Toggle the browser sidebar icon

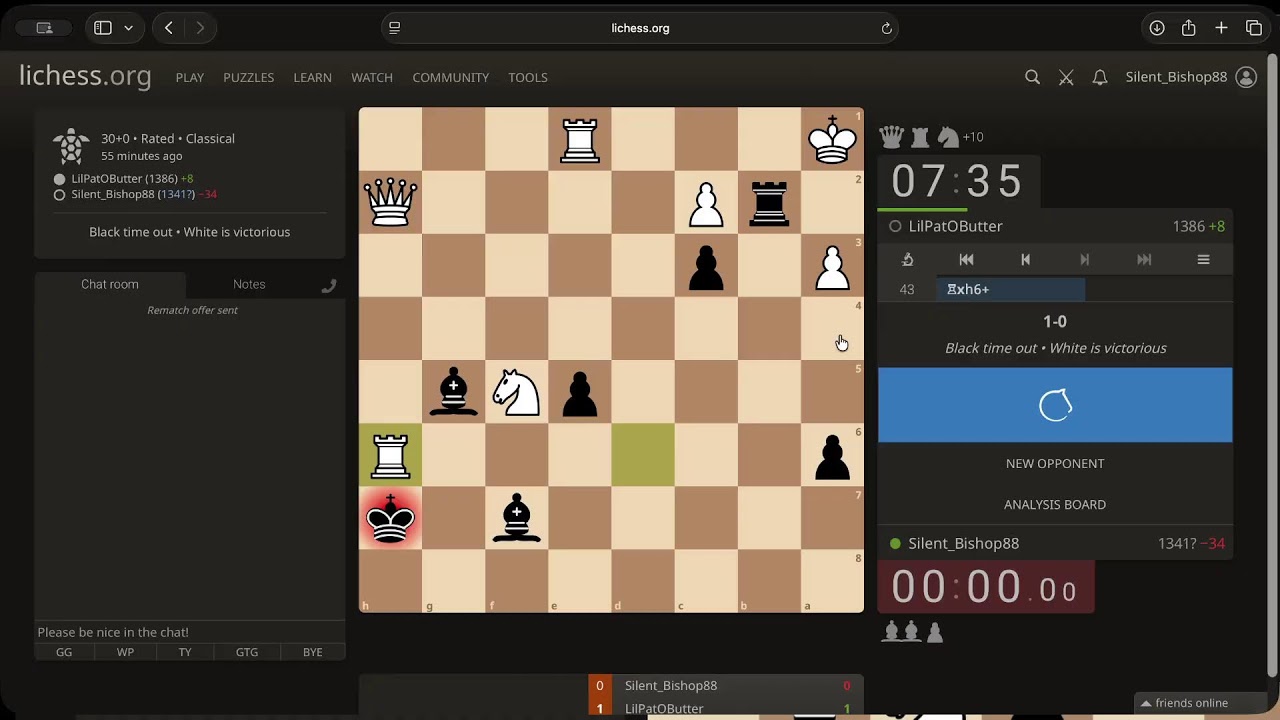click(x=102, y=28)
